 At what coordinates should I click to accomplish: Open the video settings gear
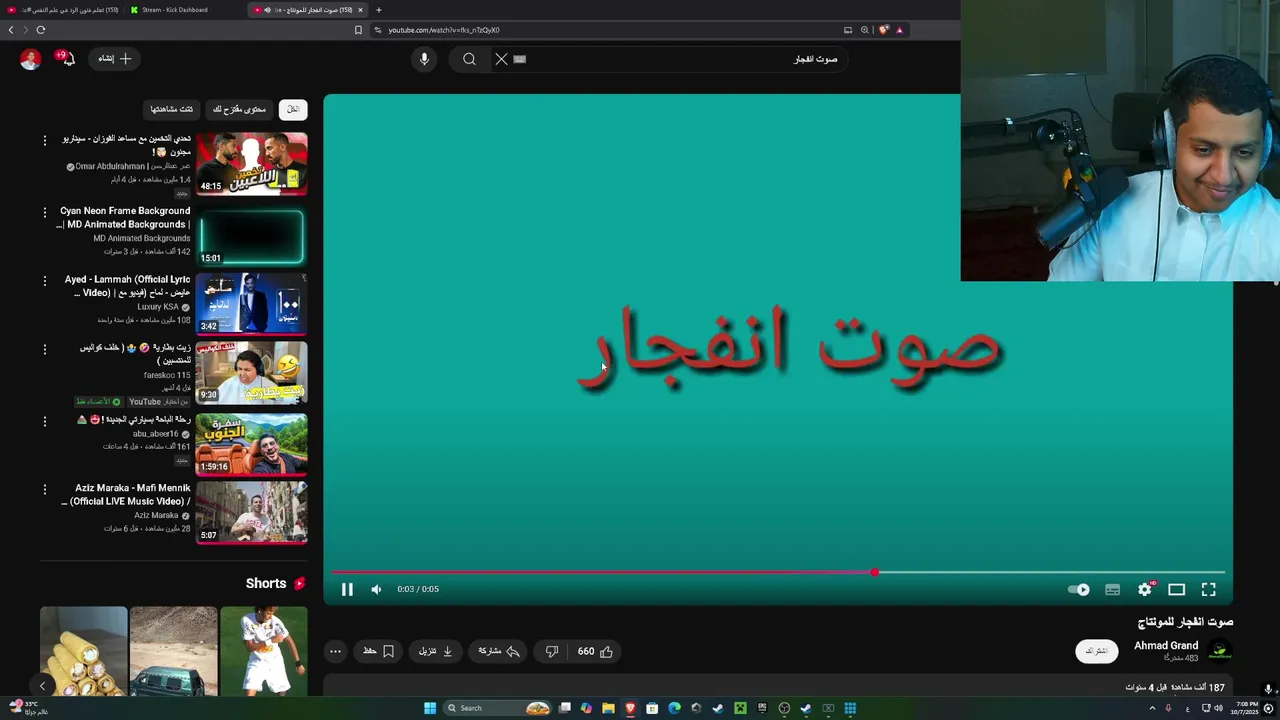click(1145, 589)
